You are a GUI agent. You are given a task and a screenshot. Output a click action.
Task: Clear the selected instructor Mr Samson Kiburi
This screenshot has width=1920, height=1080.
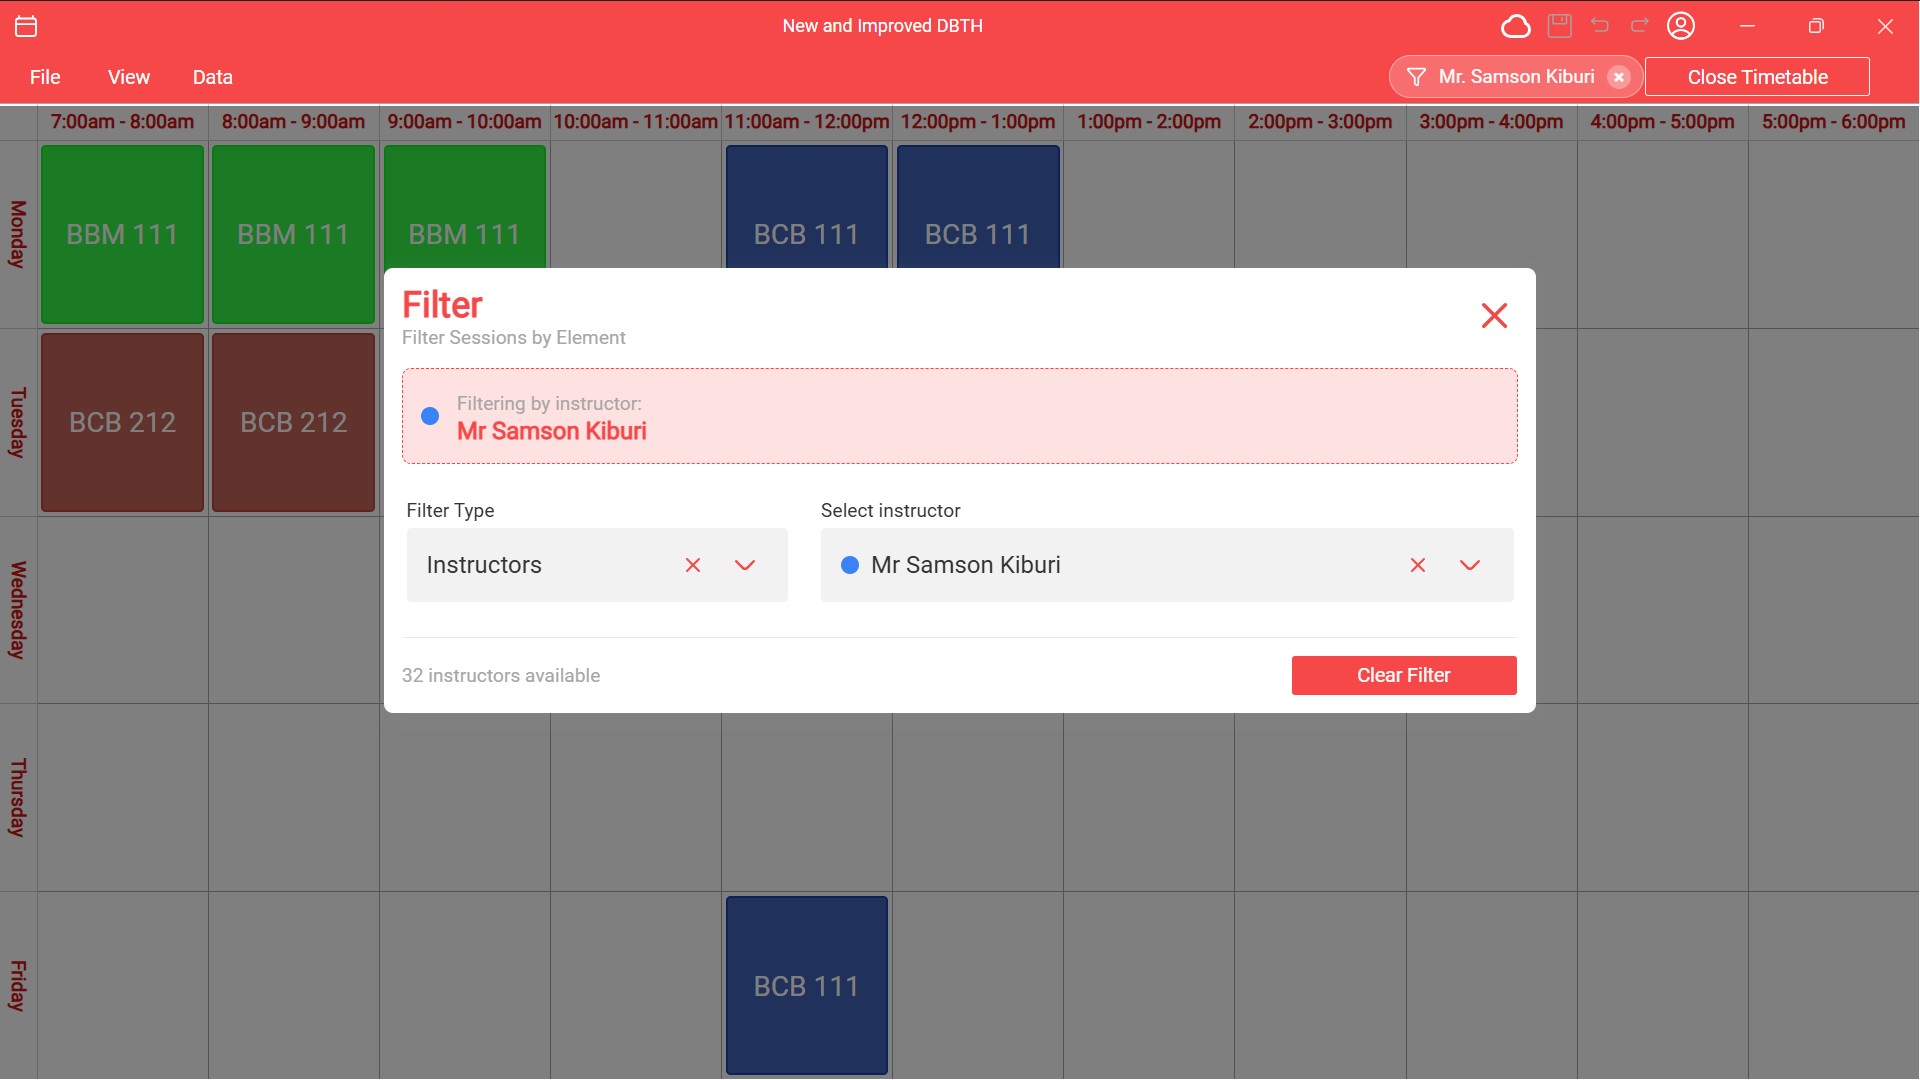click(1418, 565)
